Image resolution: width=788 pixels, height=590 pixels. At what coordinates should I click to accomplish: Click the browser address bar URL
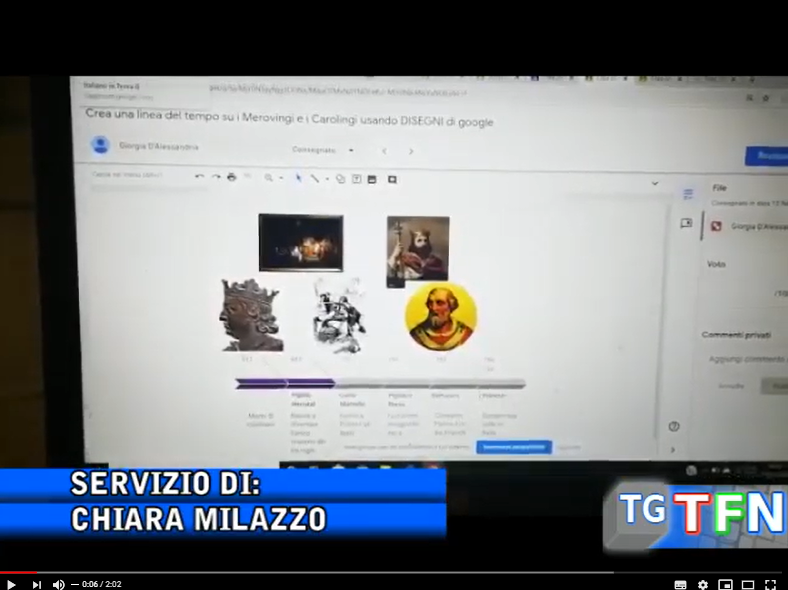pyautogui.click(x=339, y=91)
